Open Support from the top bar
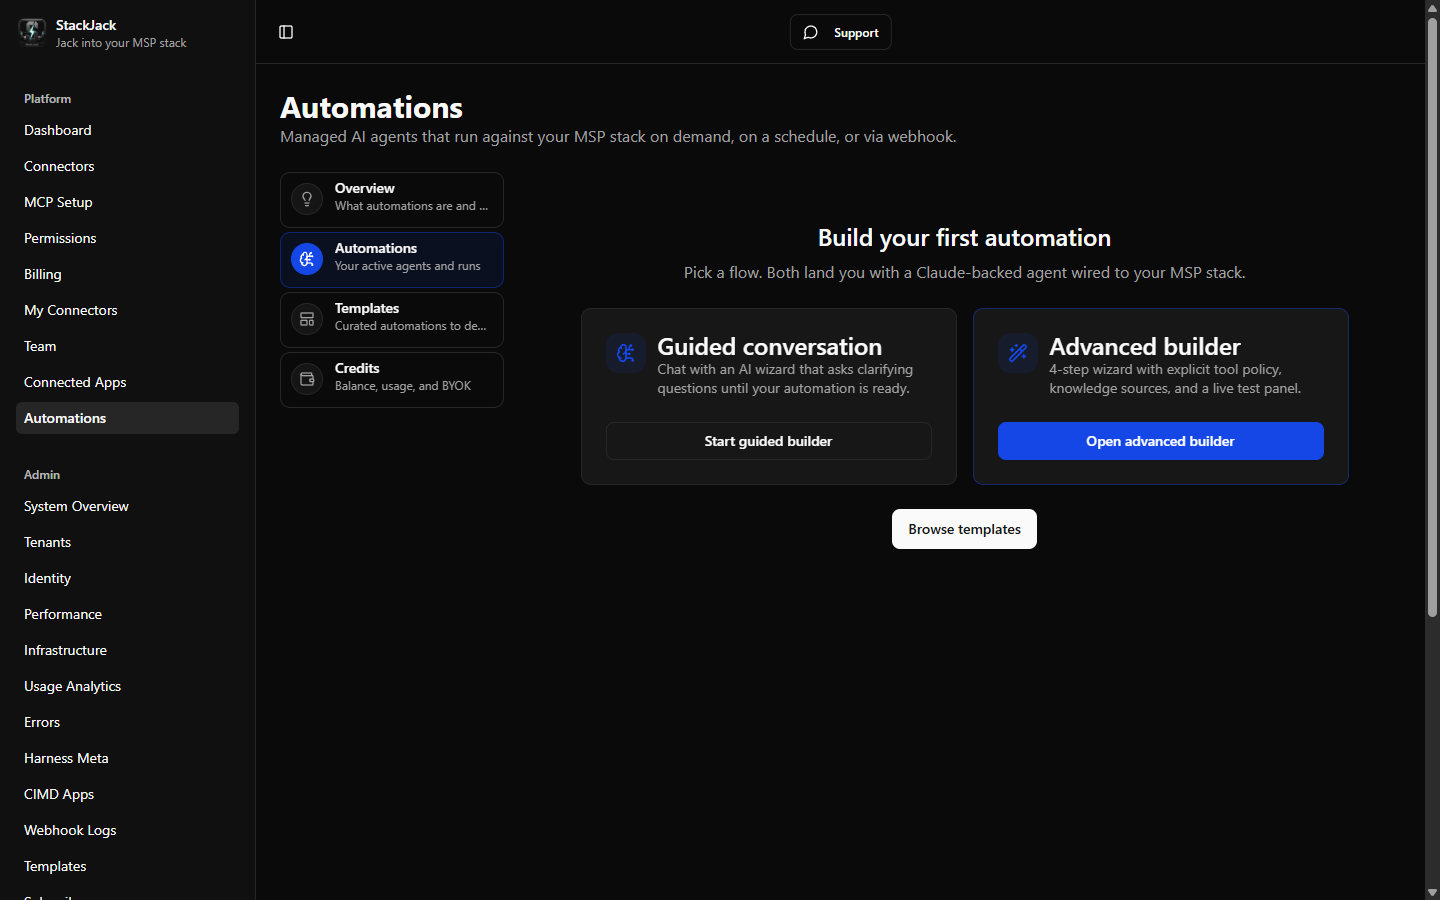Screen dimensions: 1440x900 pyautogui.click(x=841, y=32)
